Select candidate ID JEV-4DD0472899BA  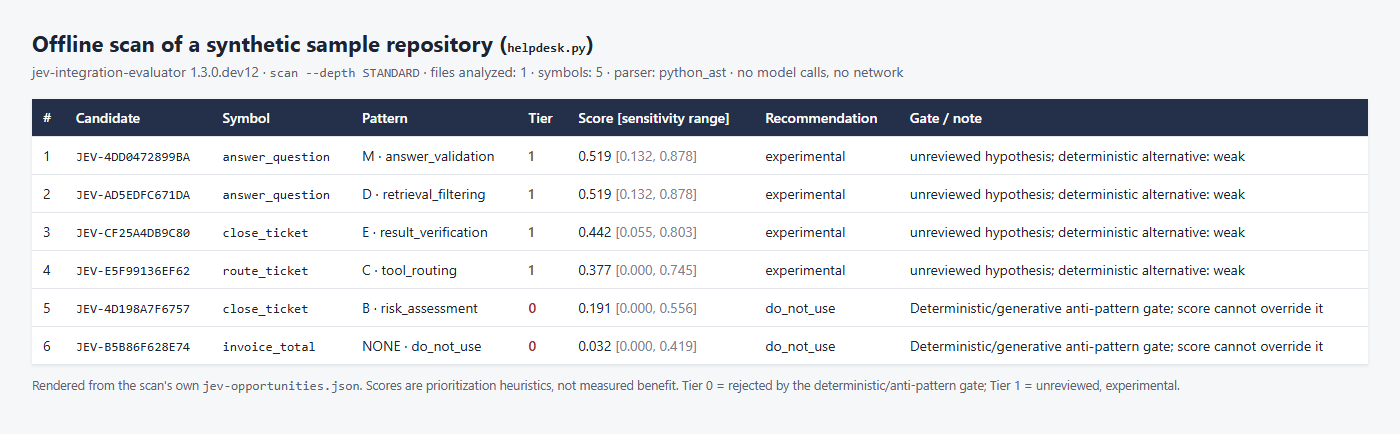tap(133, 157)
